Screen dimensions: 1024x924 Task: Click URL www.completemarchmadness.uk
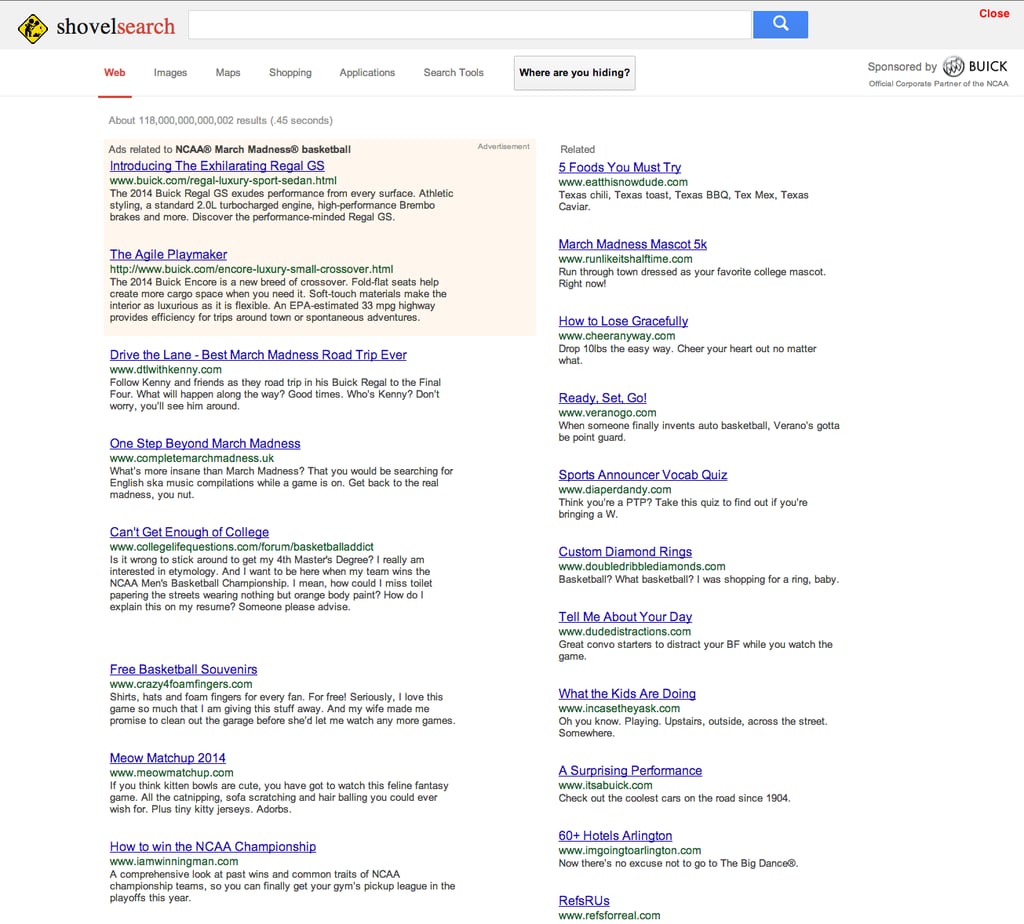(x=192, y=458)
